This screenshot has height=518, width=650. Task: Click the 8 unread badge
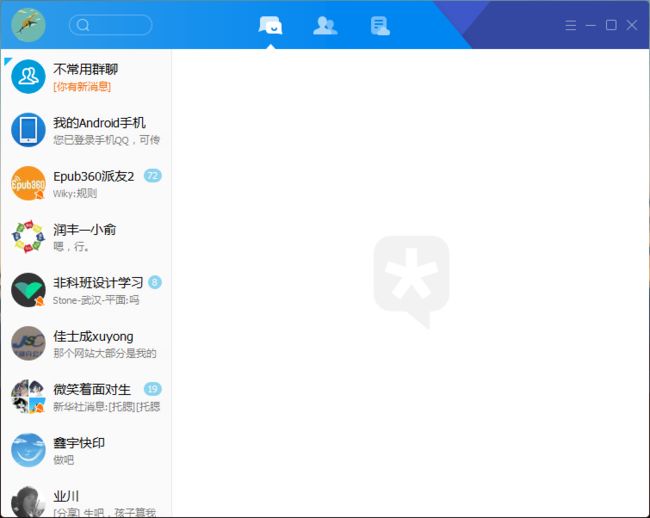point(155,283)
